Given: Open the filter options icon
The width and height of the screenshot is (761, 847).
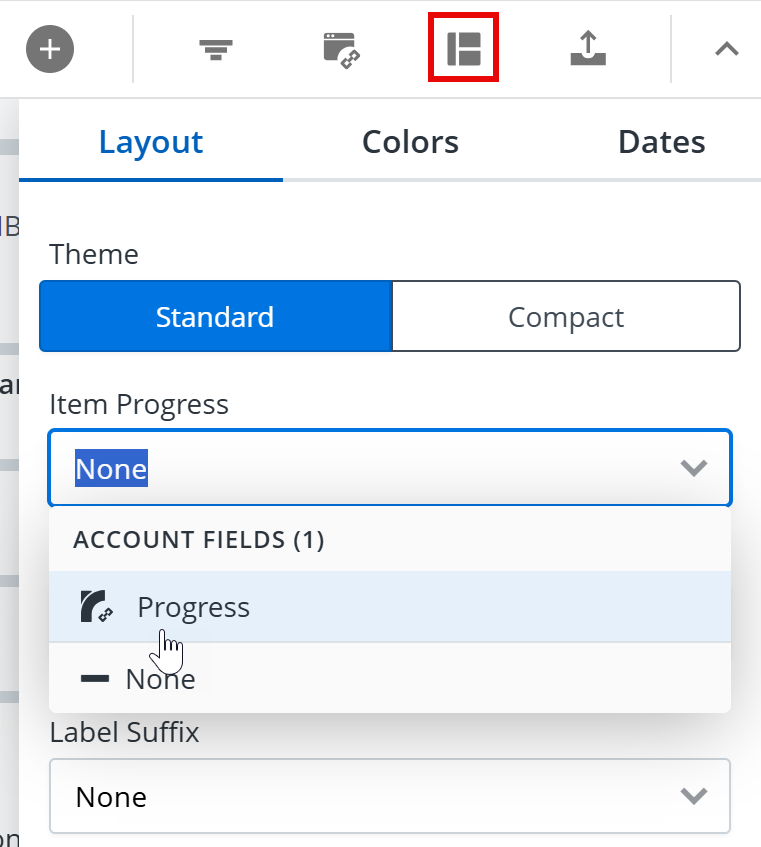Looking at the screenshot, I should (215, 48).
